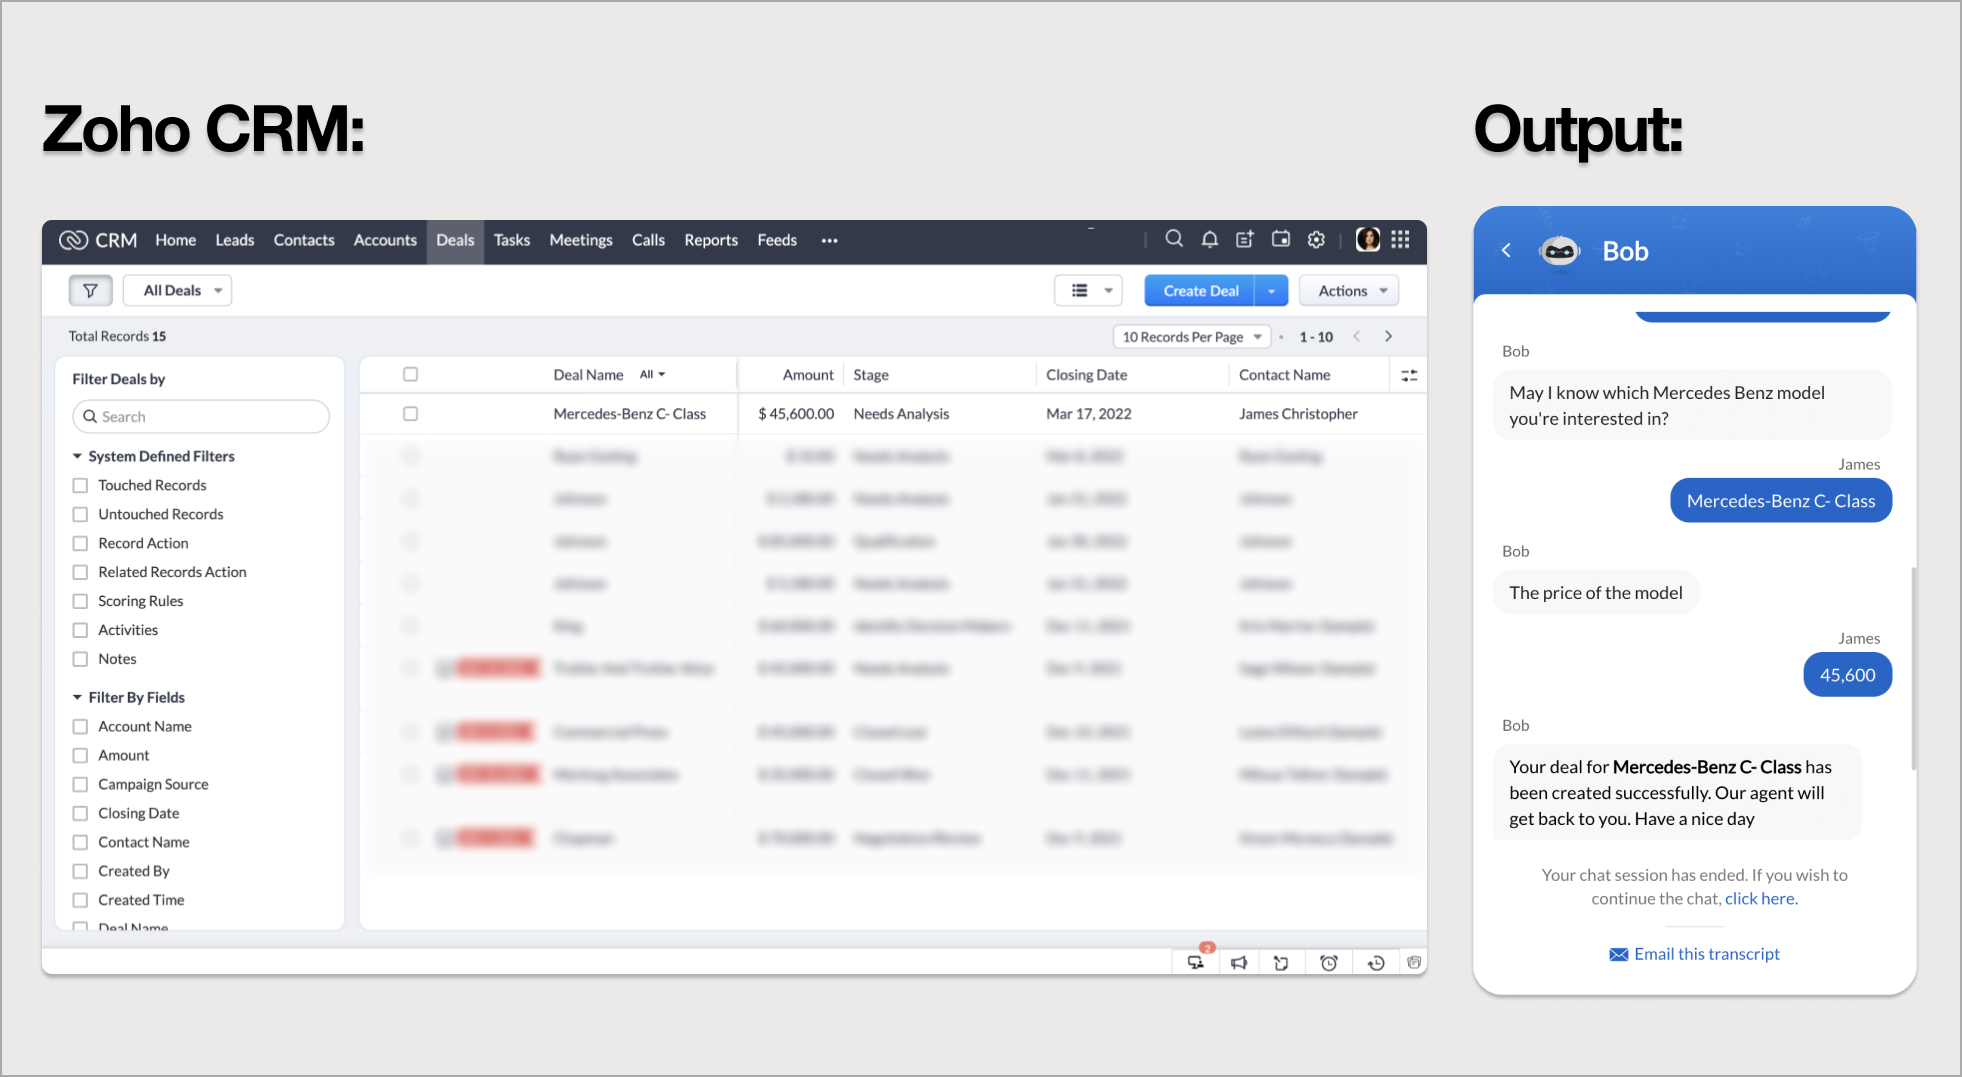The width and height of the screenshot is (1962, 1077).
Task: Go to the Meetings tab
Action: 581,240
